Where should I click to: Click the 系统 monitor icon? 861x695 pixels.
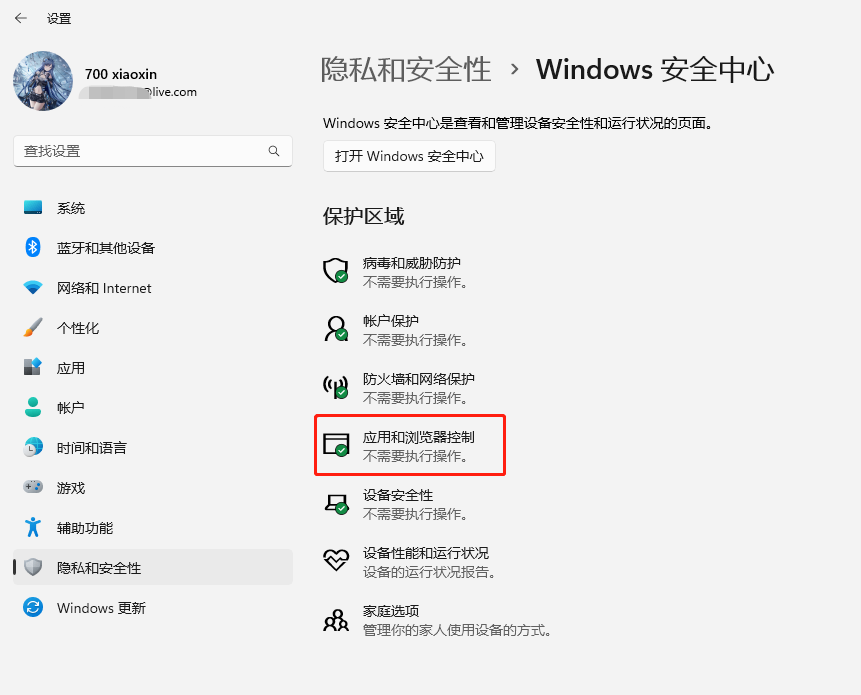[x=33, y=208]
